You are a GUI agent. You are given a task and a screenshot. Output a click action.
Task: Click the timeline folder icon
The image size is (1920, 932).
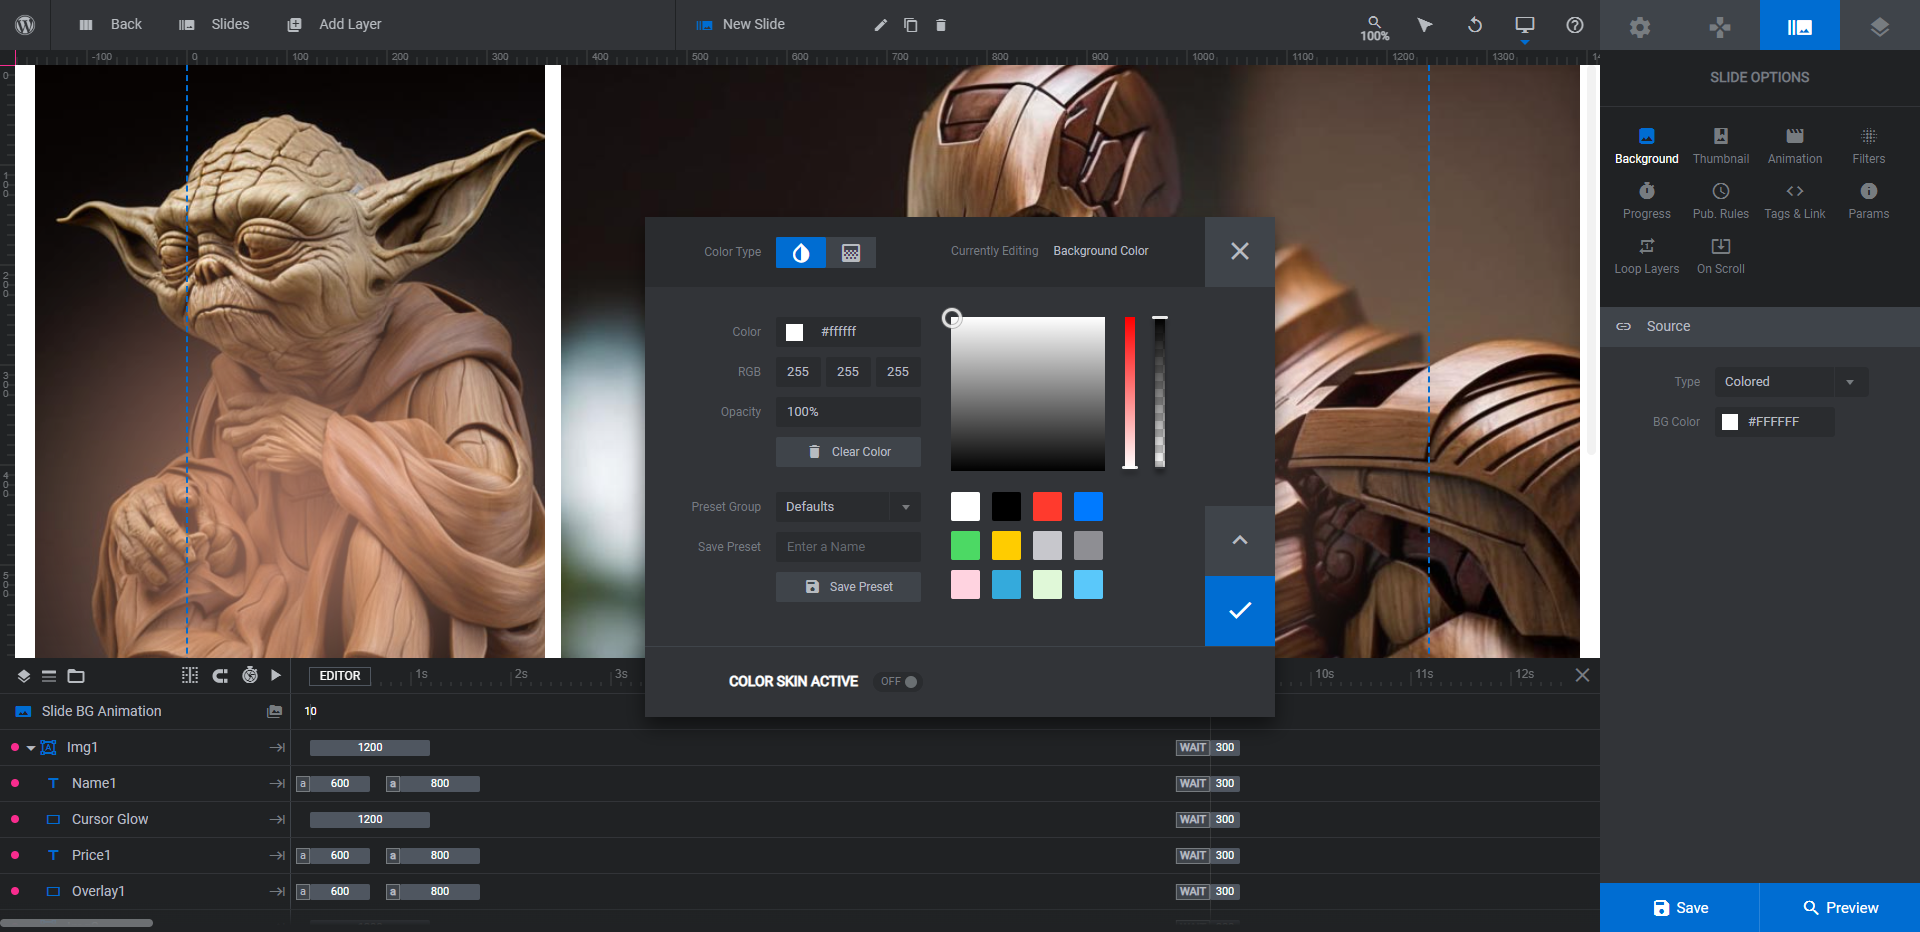coord(76,677)
